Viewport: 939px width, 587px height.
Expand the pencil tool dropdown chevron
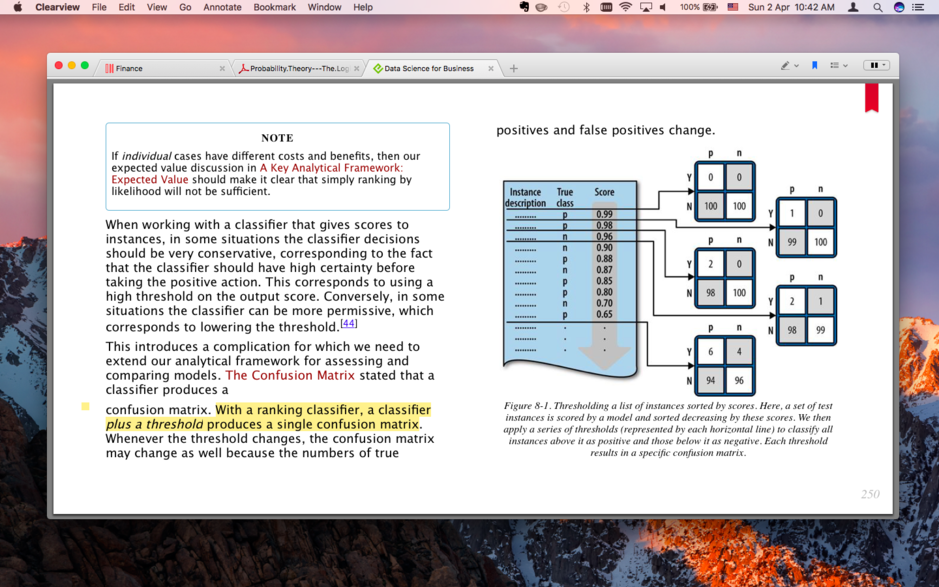(797, 65)
